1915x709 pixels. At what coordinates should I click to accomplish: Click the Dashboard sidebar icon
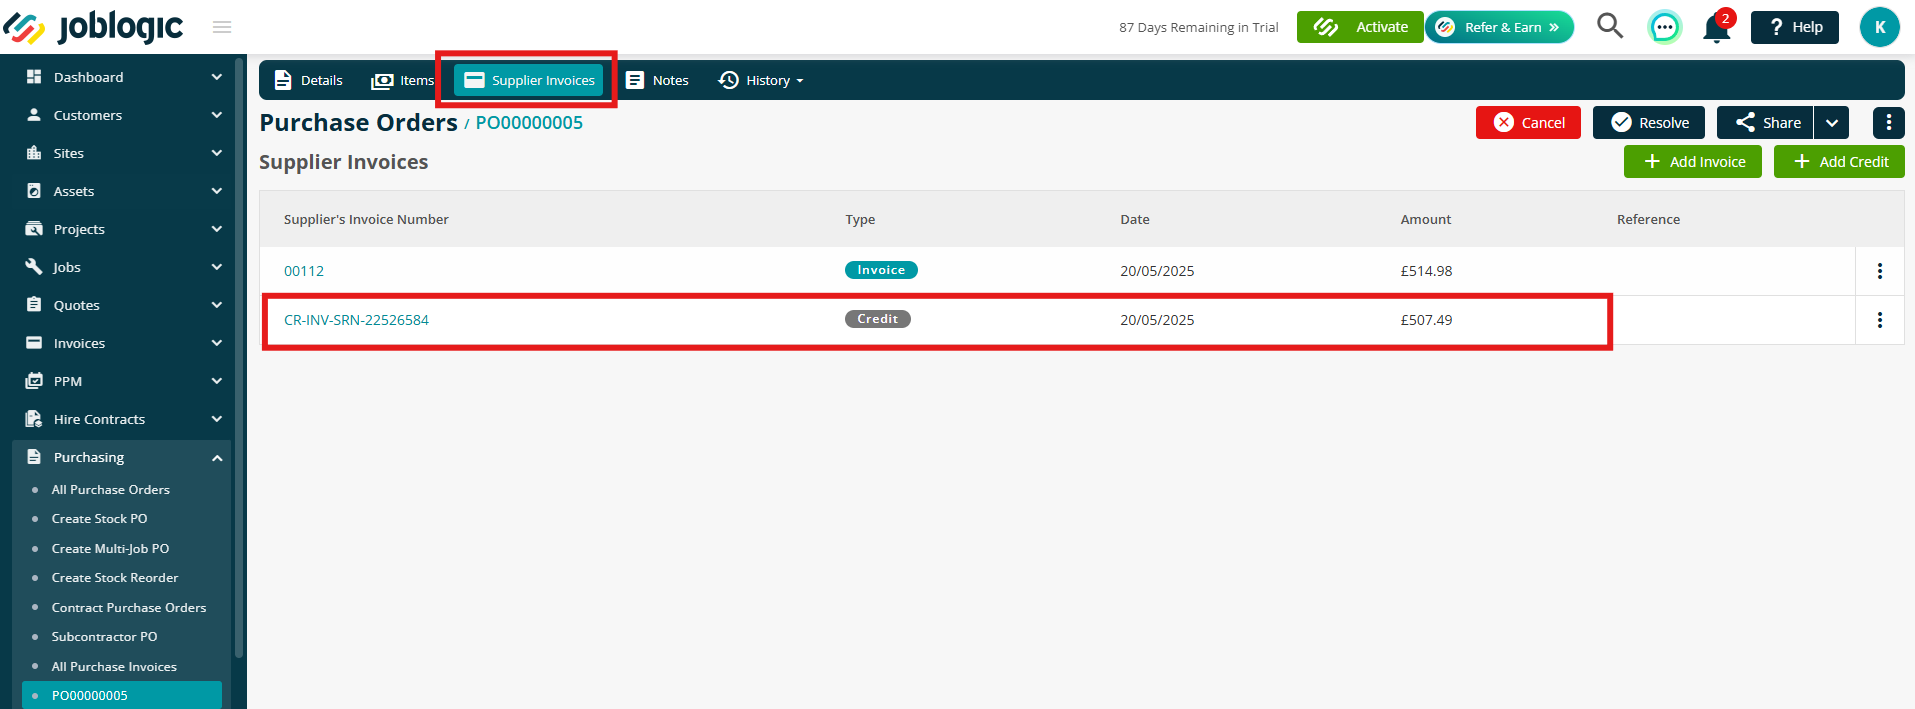[34, 77]
